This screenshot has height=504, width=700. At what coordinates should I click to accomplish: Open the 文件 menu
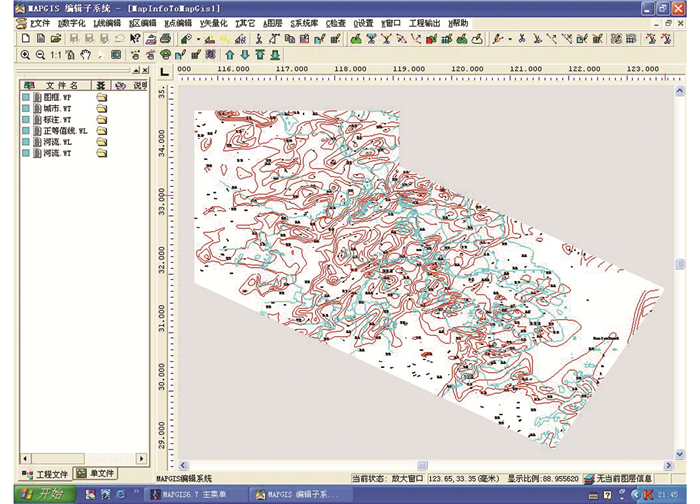pyautogui.click(x=38, y=22)
